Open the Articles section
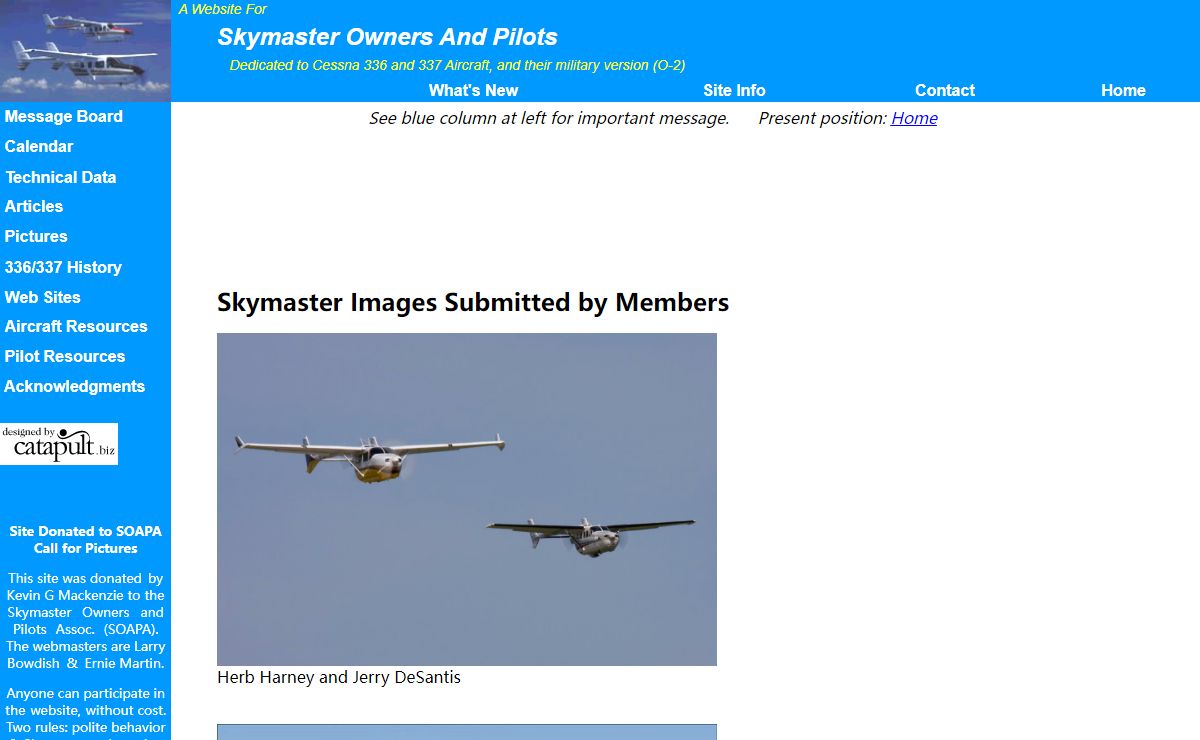1200x740 pixels. click(x=34, y=206)
